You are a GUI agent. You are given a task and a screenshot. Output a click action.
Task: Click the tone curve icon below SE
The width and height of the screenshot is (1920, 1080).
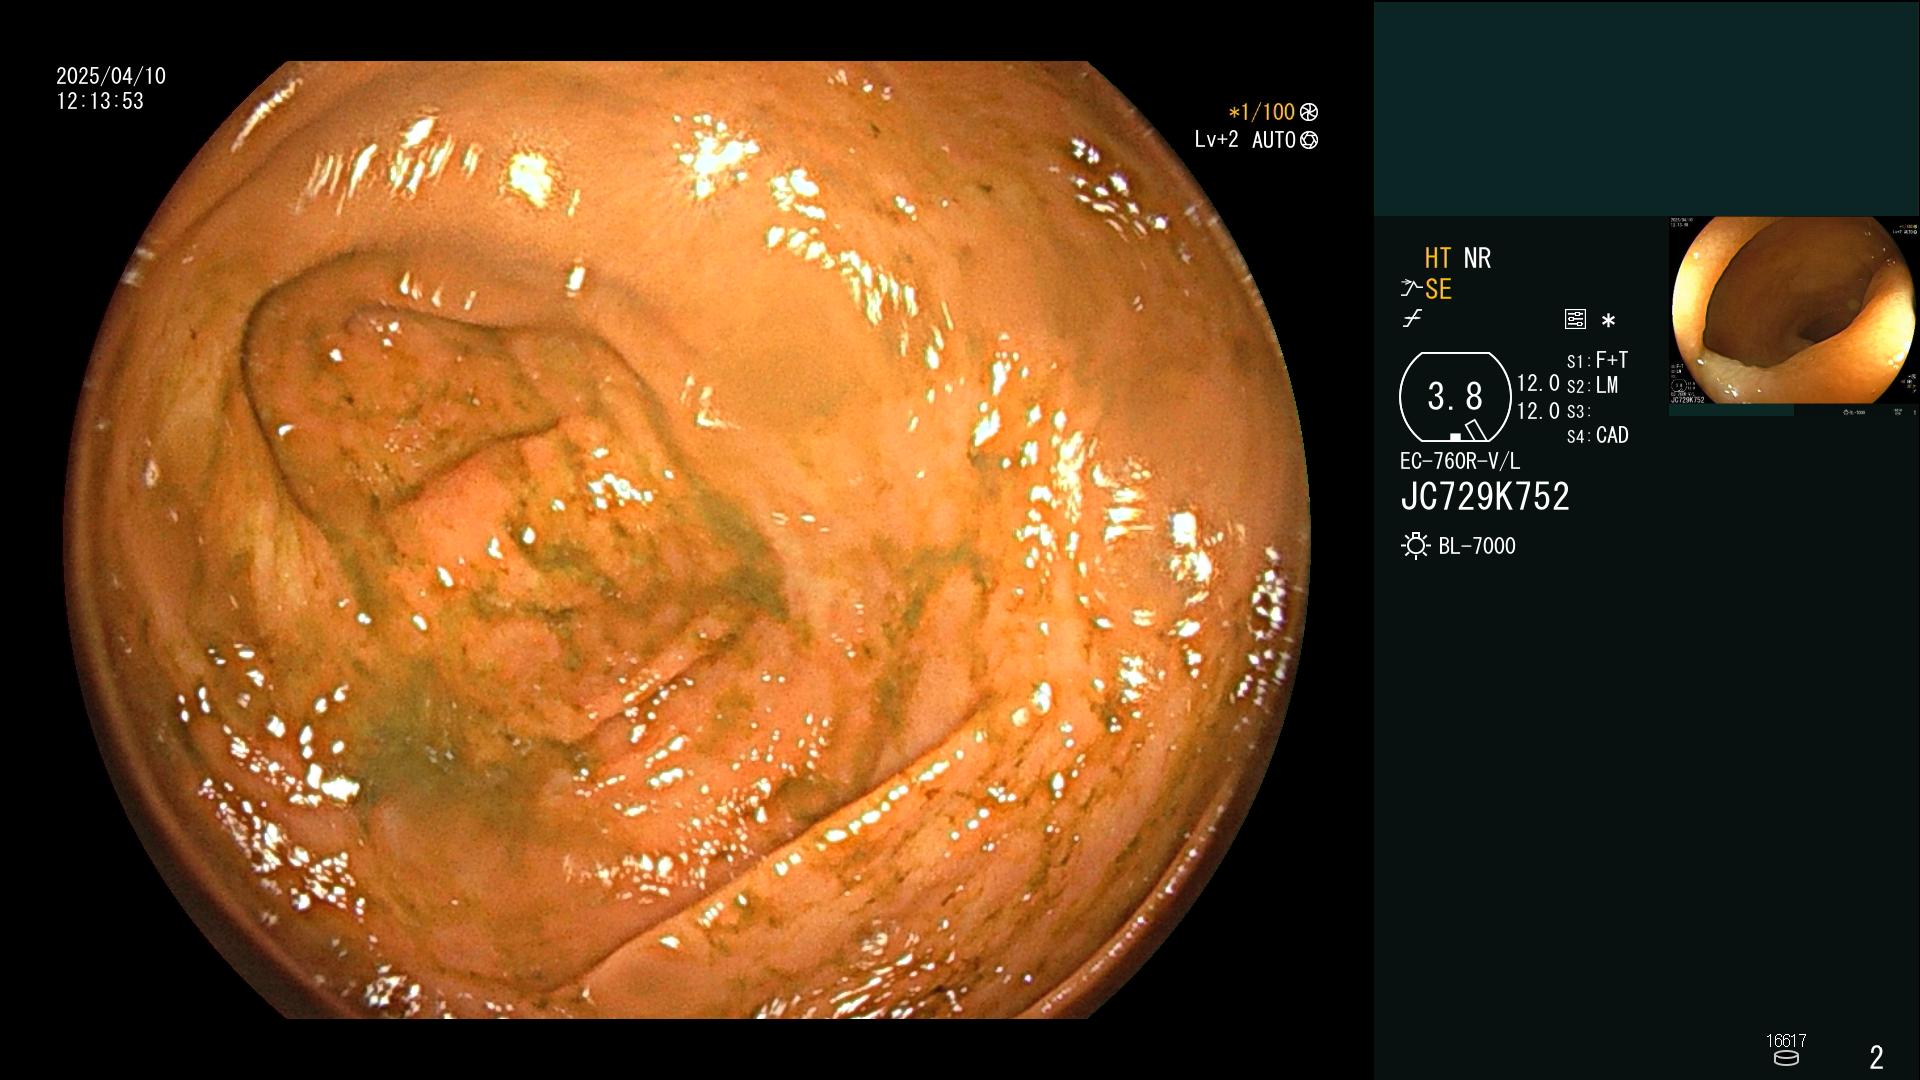pos(1412,319)
